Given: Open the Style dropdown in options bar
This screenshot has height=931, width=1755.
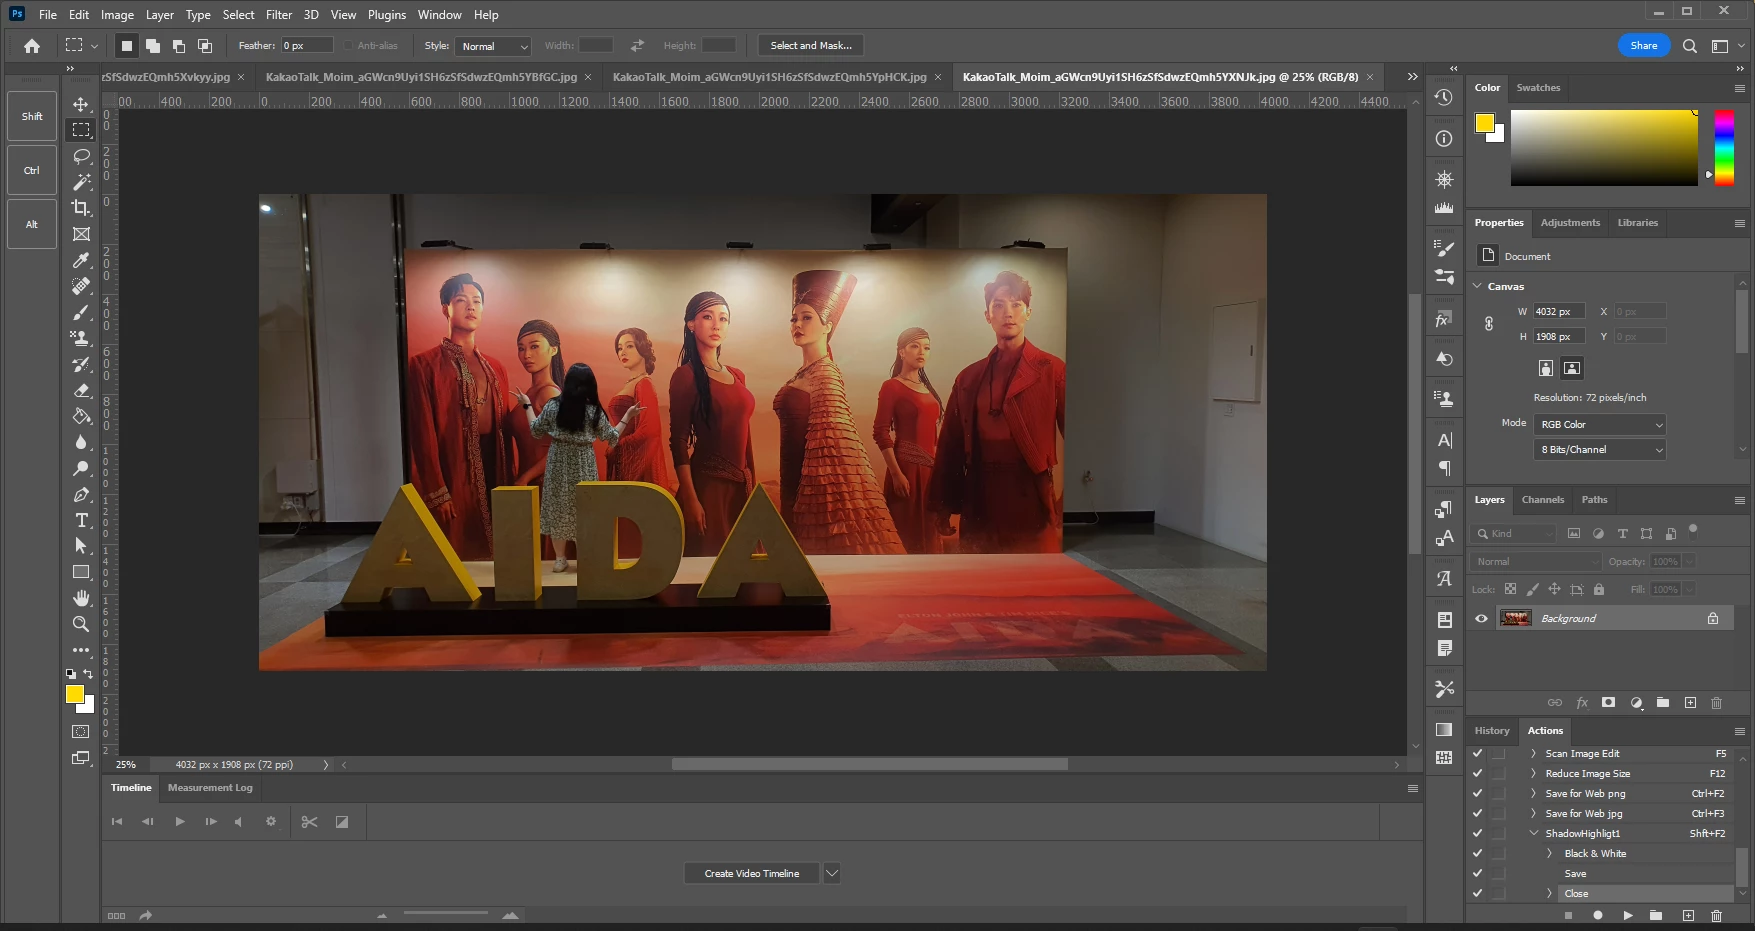Looking at the screenshot, I should click(x=493, y=46).
